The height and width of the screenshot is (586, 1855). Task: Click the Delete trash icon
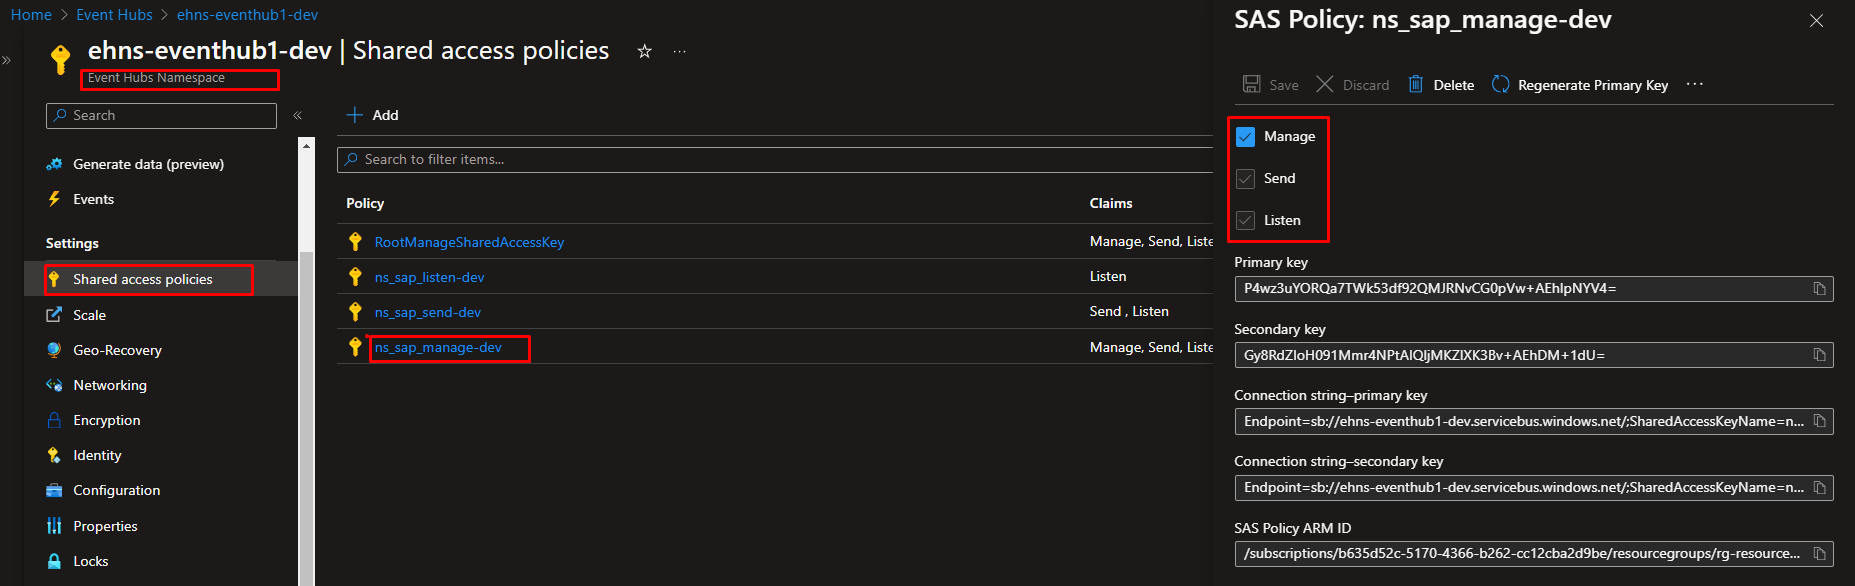click(1416, 84)
